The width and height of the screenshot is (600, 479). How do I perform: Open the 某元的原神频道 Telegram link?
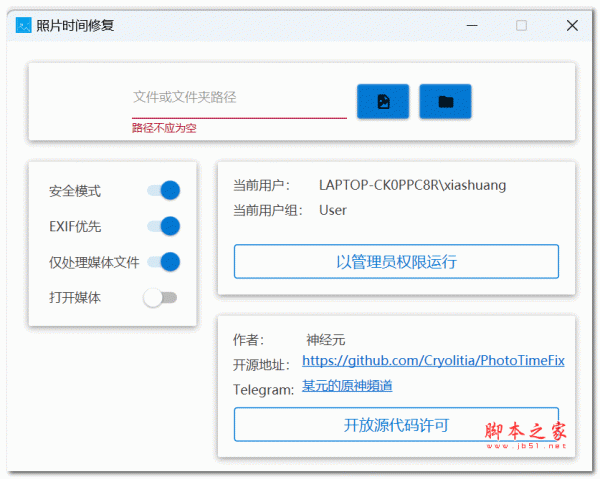(x=347, y=386)
